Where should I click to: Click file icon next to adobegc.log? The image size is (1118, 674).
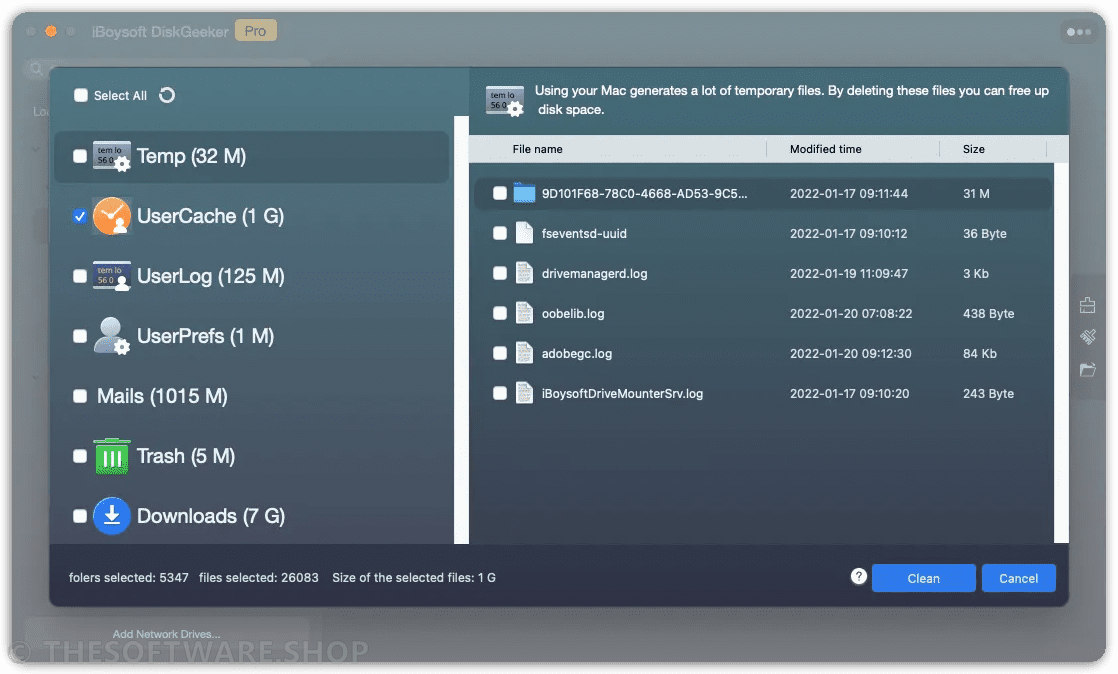click(524, 352)
